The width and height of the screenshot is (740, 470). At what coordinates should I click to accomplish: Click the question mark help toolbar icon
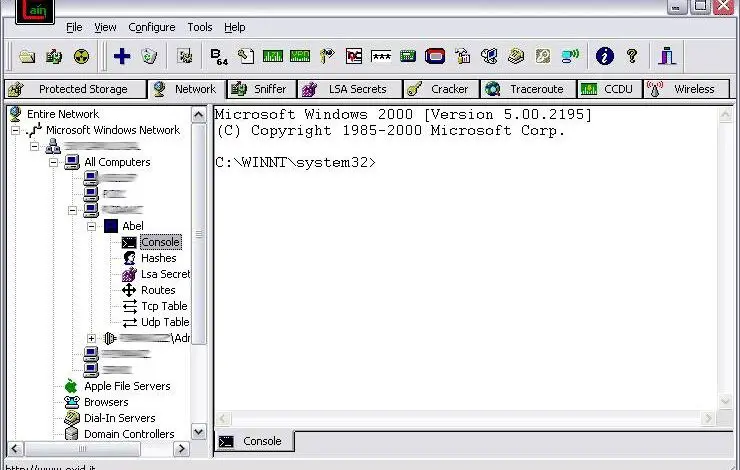click(x=631, y=56)
